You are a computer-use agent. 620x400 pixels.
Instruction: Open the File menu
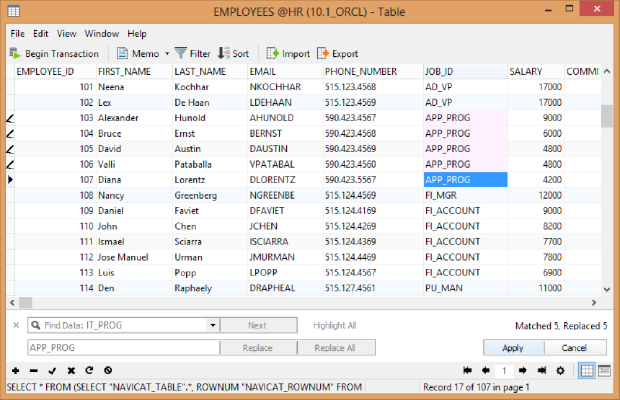coord(17,34)
